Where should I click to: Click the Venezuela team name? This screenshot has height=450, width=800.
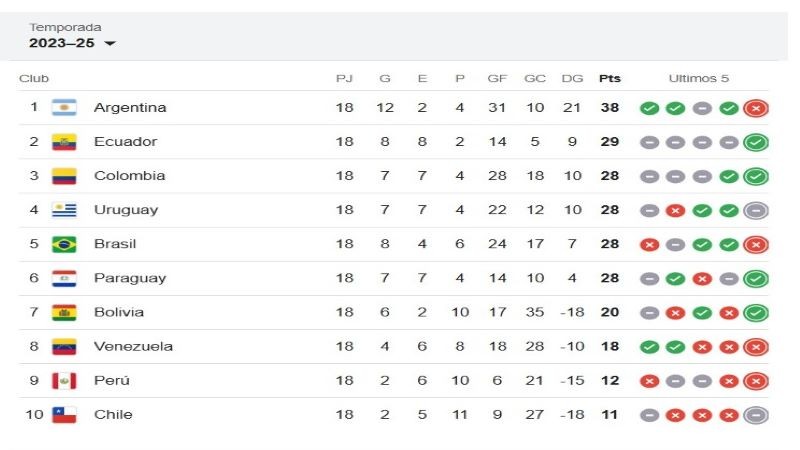pyautogui.click(x=133, y=346)
